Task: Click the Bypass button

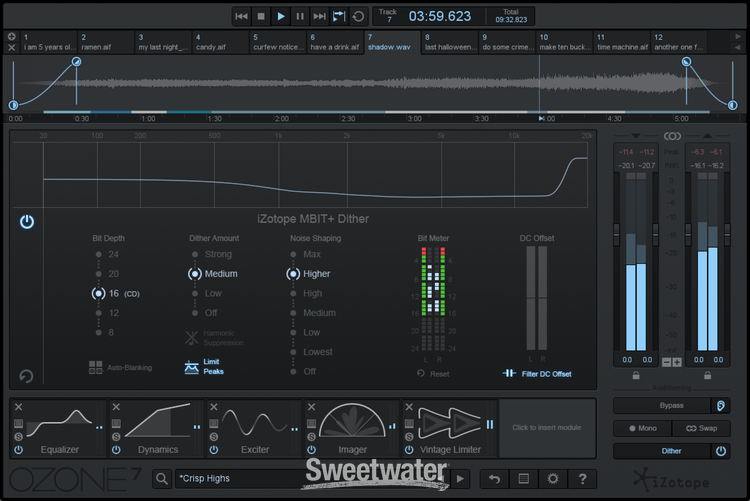Action: (662, 405)
